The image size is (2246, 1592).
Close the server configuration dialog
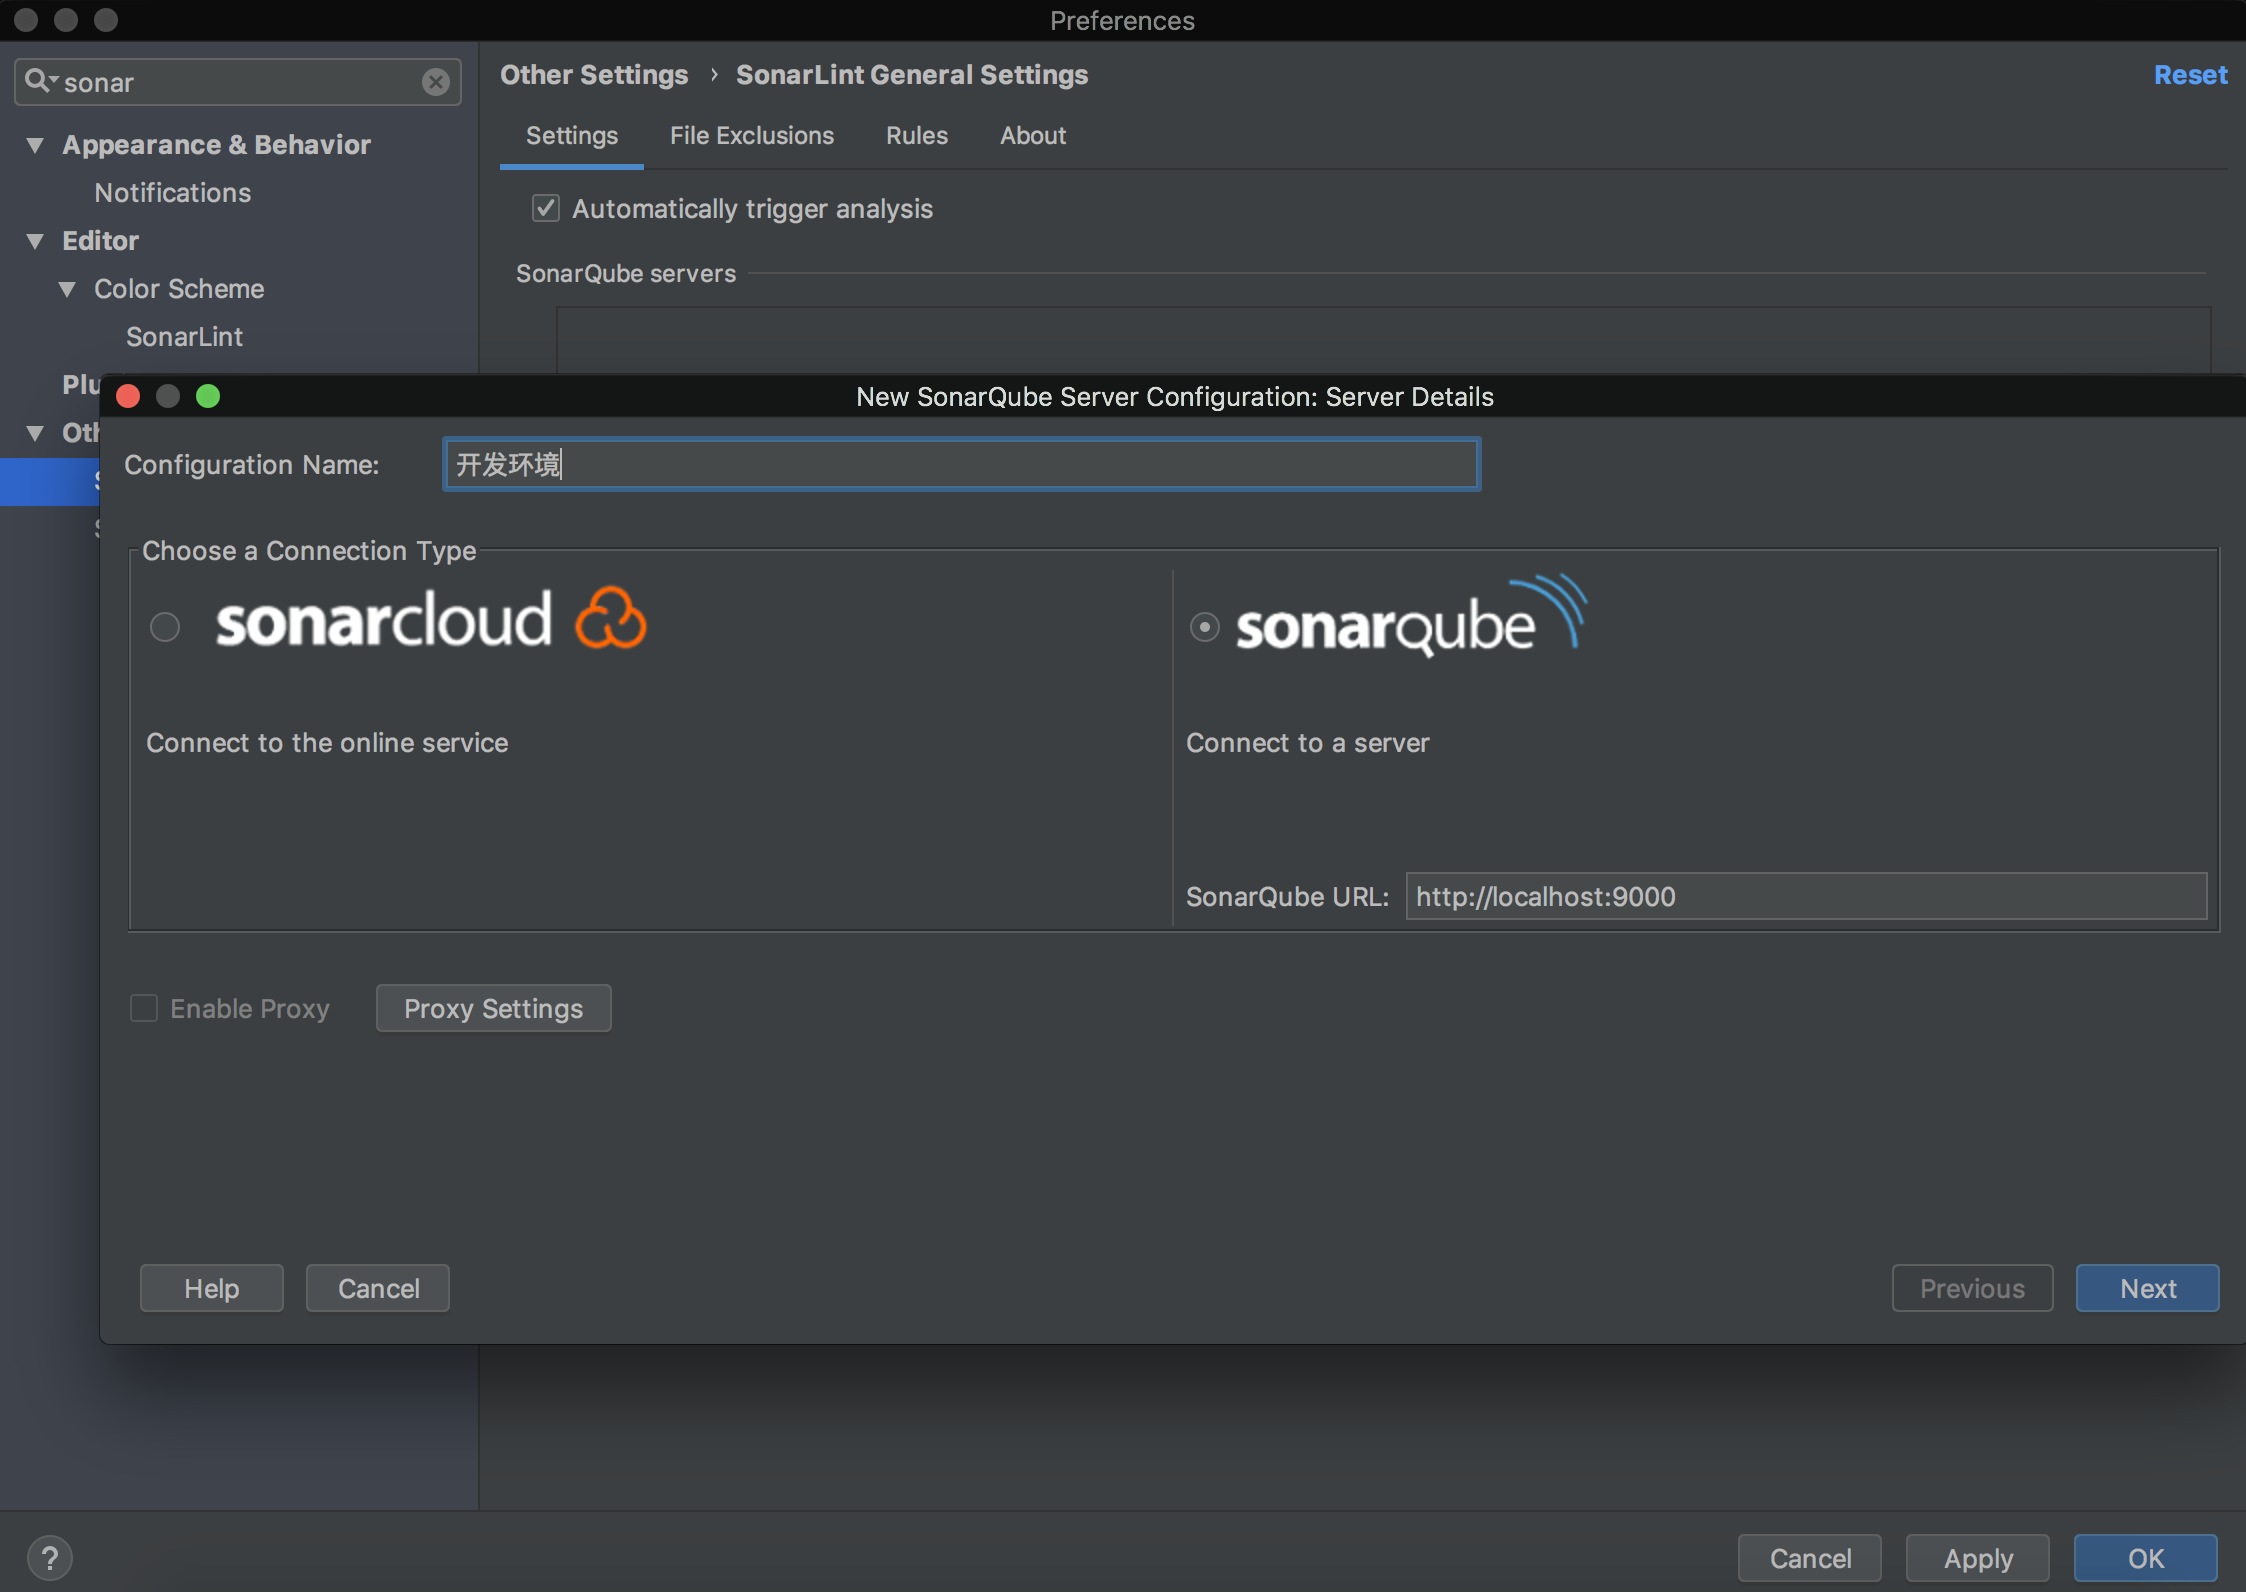click(128, 397)
